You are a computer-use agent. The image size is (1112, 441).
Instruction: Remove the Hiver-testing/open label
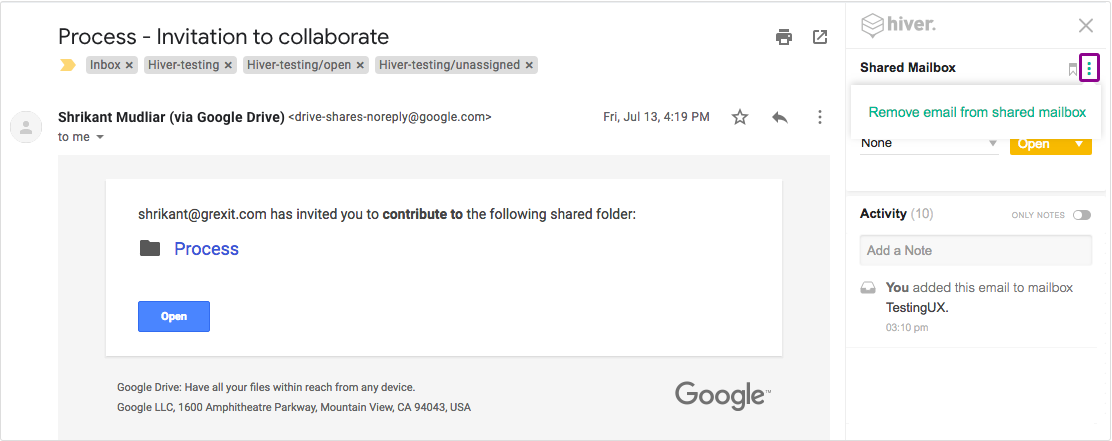pos(360,65)
